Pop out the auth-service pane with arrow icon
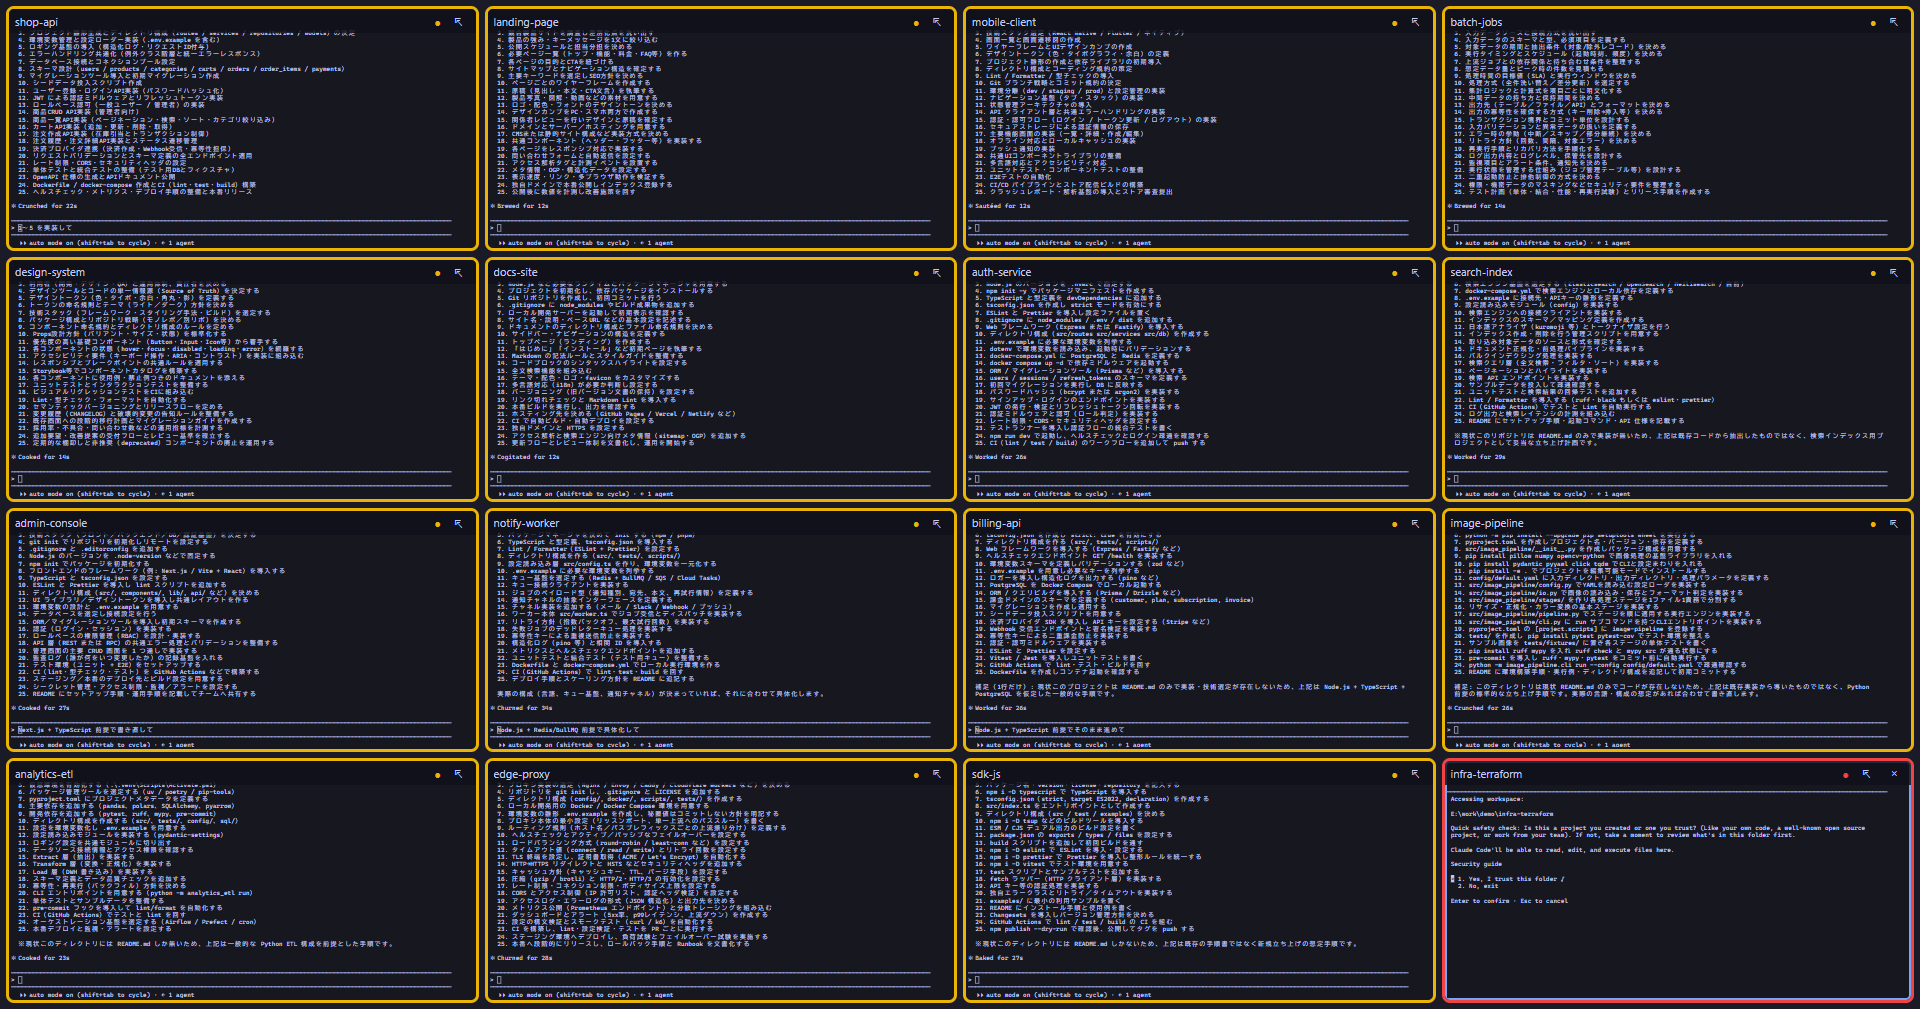This screenshot has height=1009, width=1920. point(1415,272)
